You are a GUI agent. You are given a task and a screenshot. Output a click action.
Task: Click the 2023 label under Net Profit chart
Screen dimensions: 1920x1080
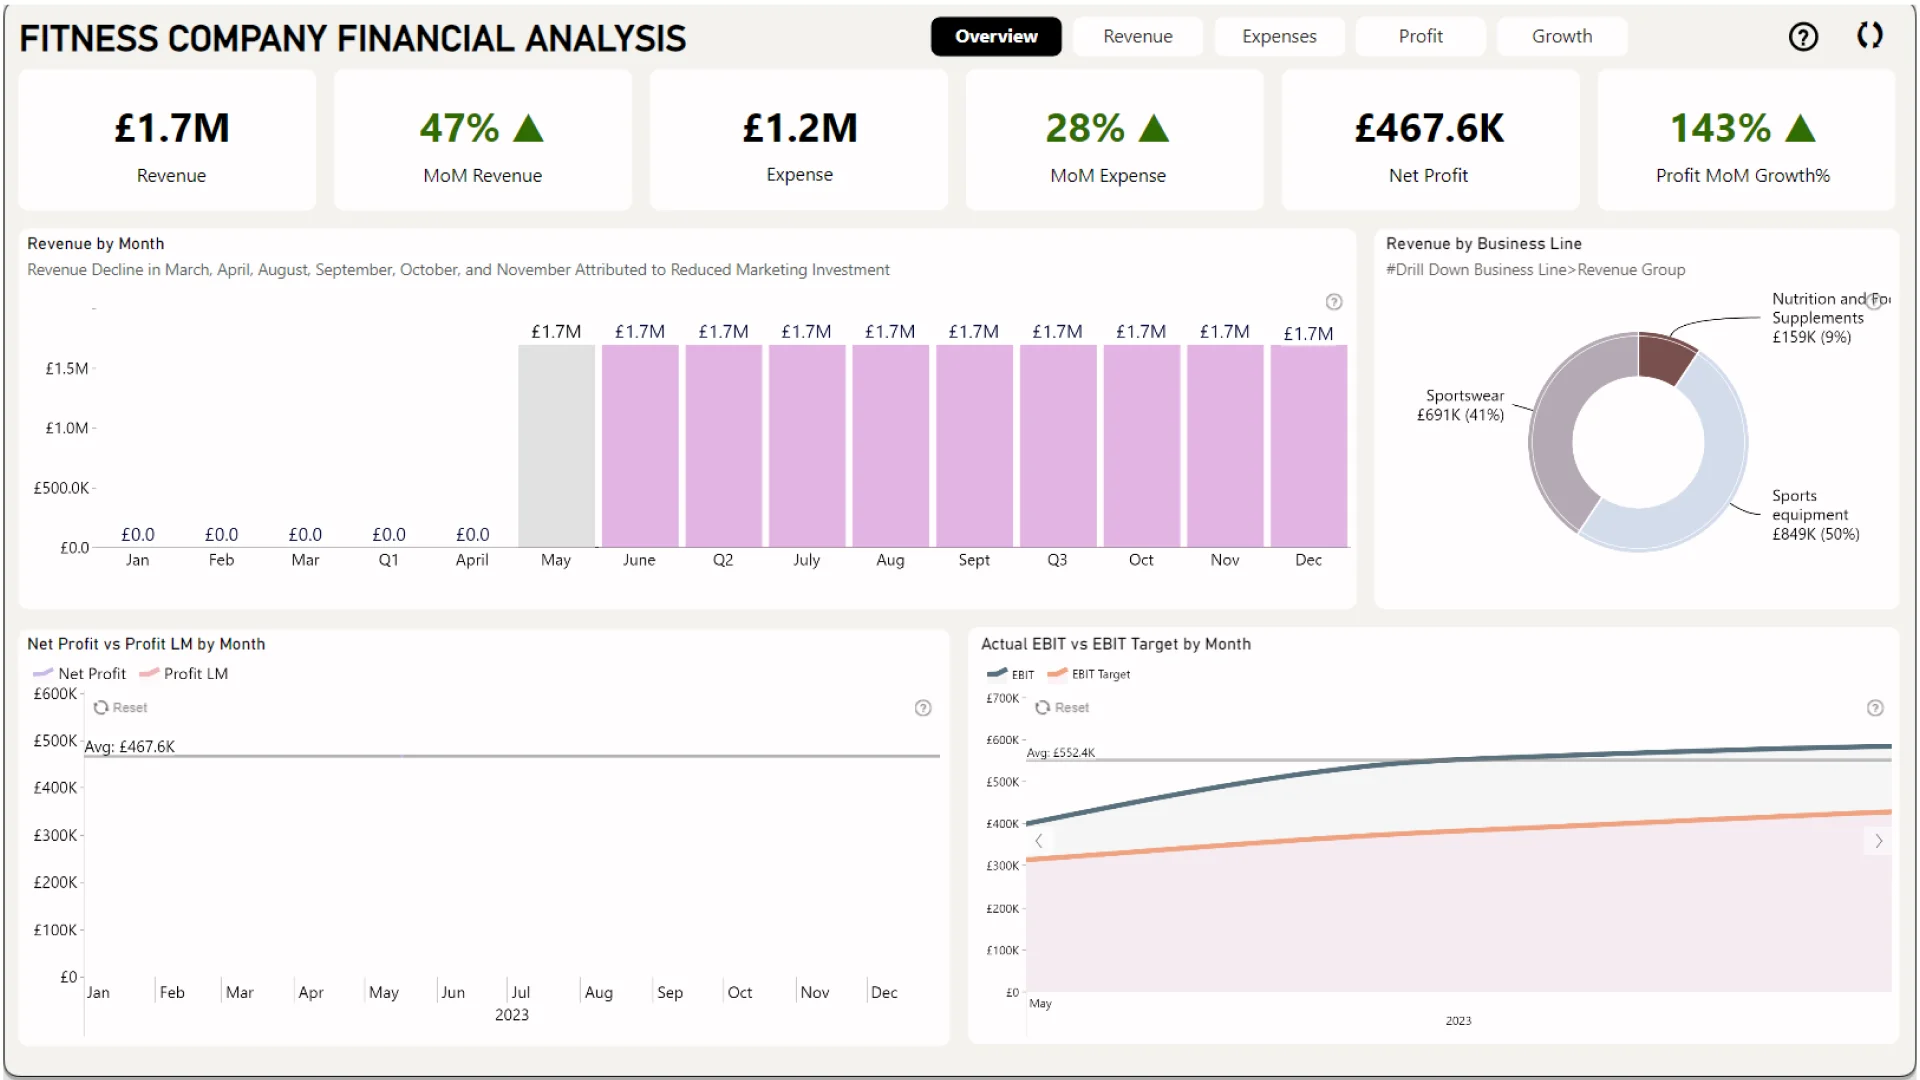point(512,1015)
